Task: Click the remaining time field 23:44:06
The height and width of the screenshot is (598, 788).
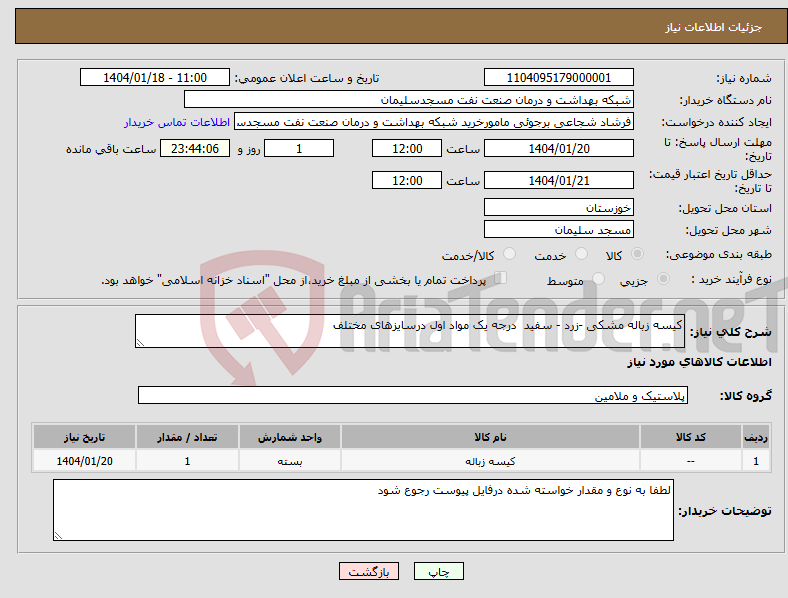Action: tap(195, 148)
